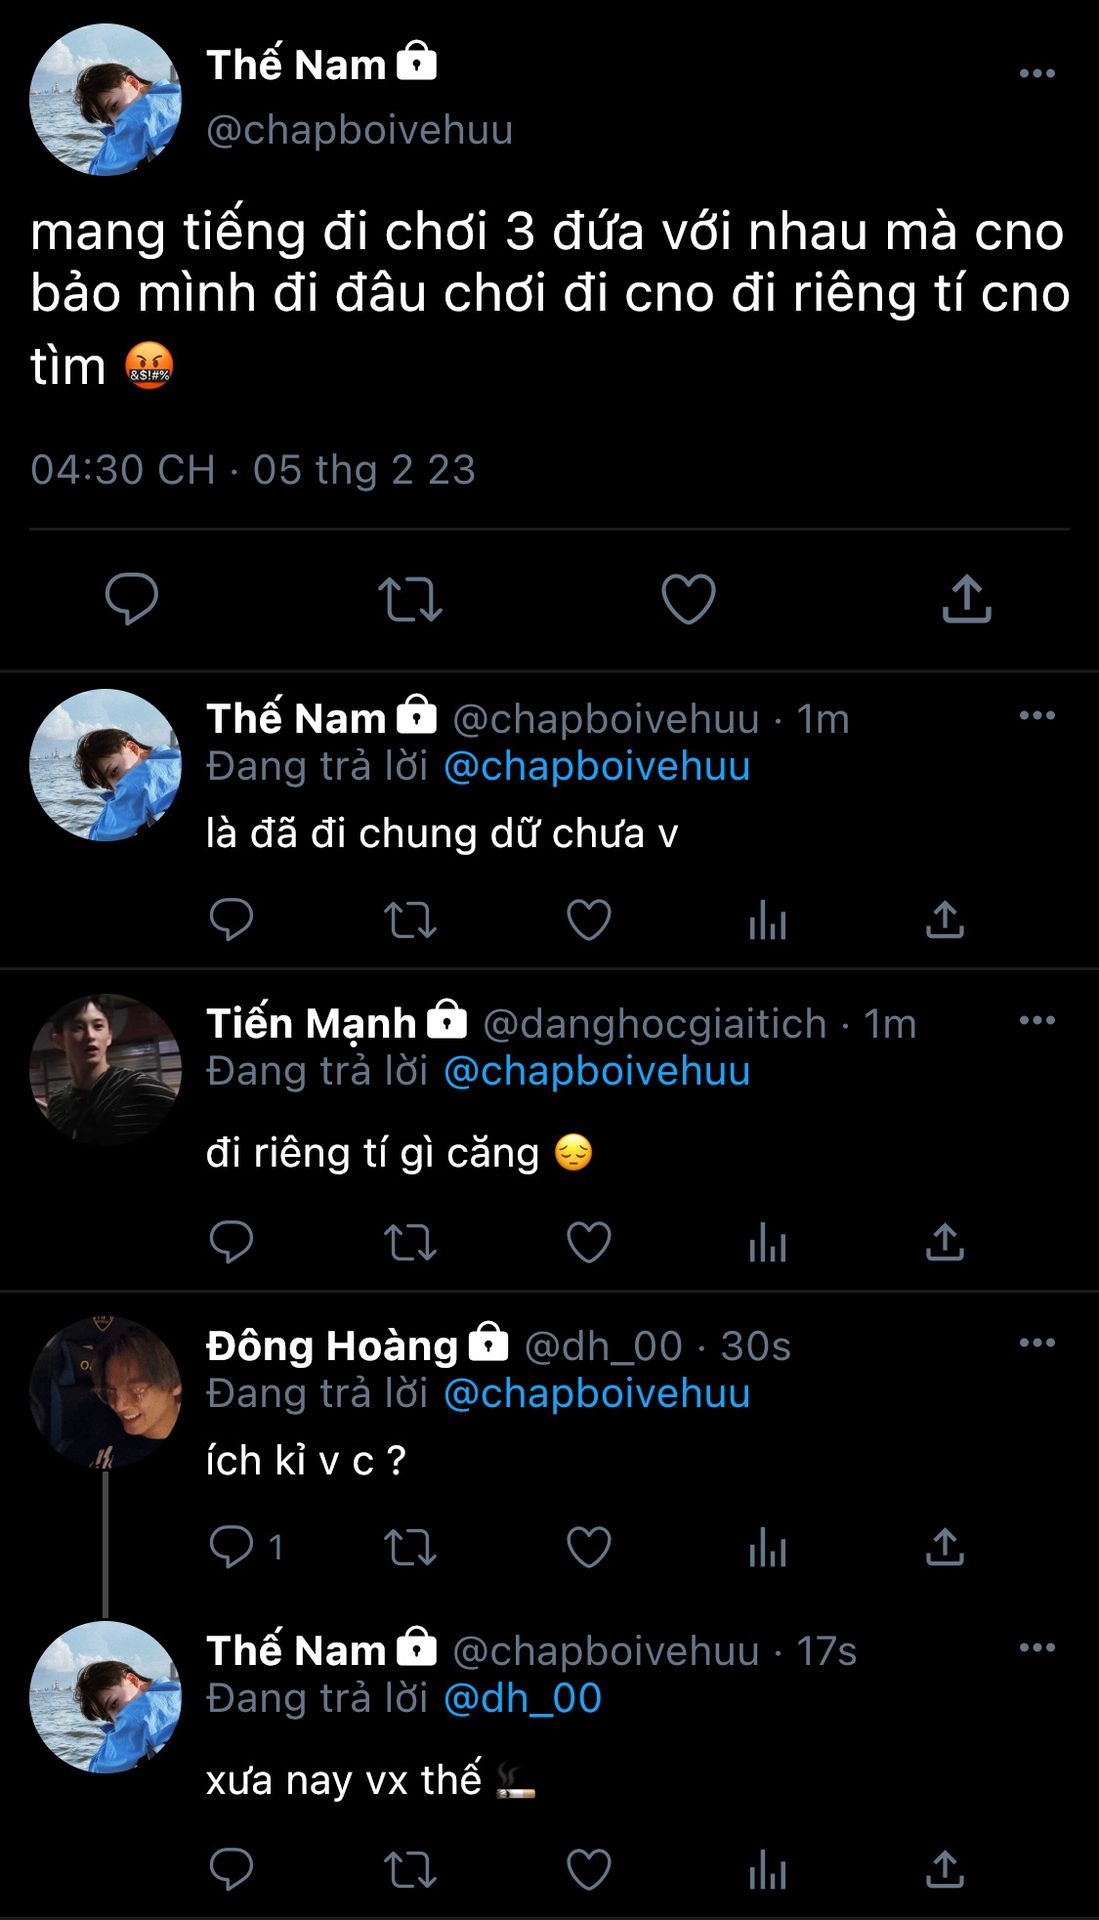This screenshot has height=1920, width=1099.
Task: Like Đông Hoàng's reply 'ích kỉ v c ?'
Action: pos(588,1547)
